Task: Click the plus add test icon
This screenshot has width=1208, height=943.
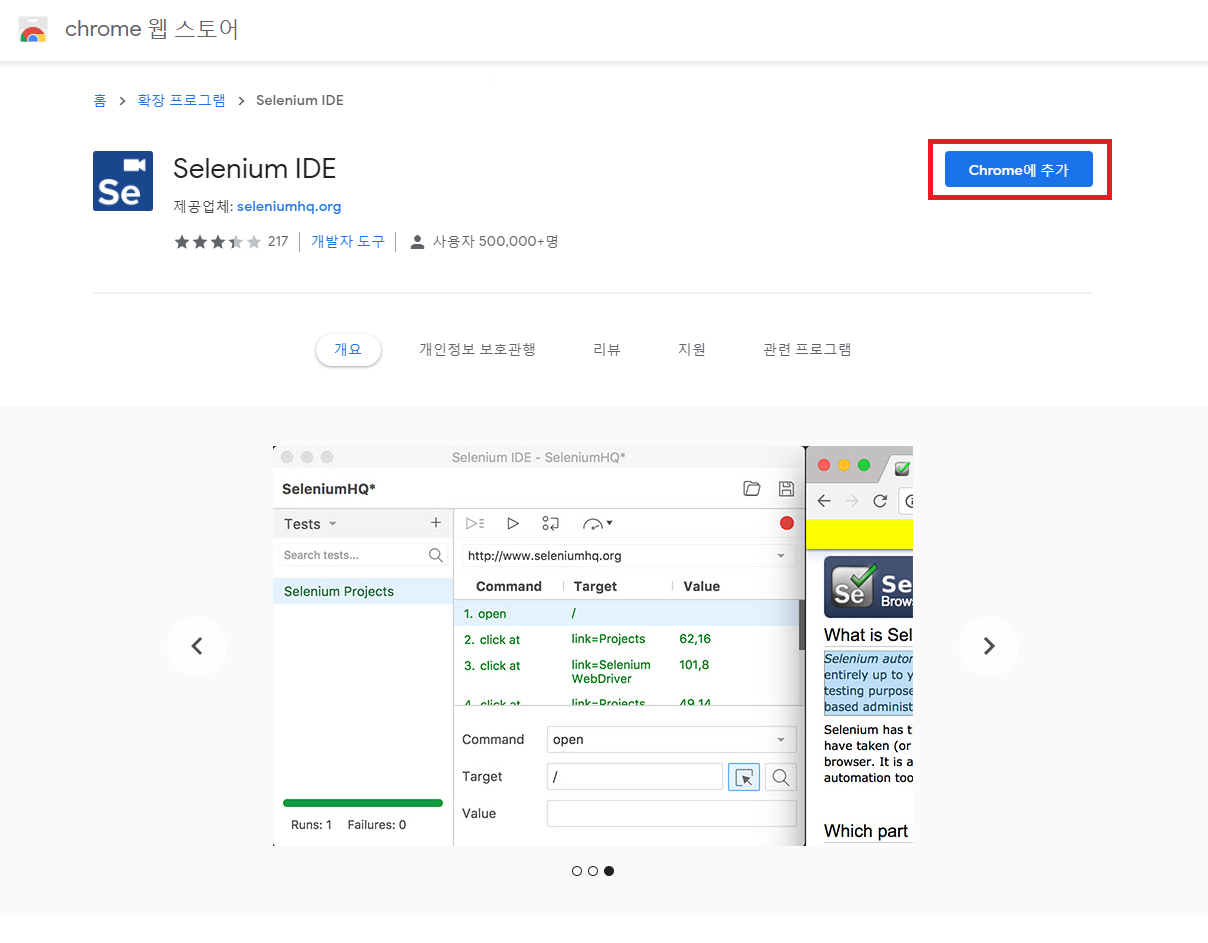Action: pos(435,523)
